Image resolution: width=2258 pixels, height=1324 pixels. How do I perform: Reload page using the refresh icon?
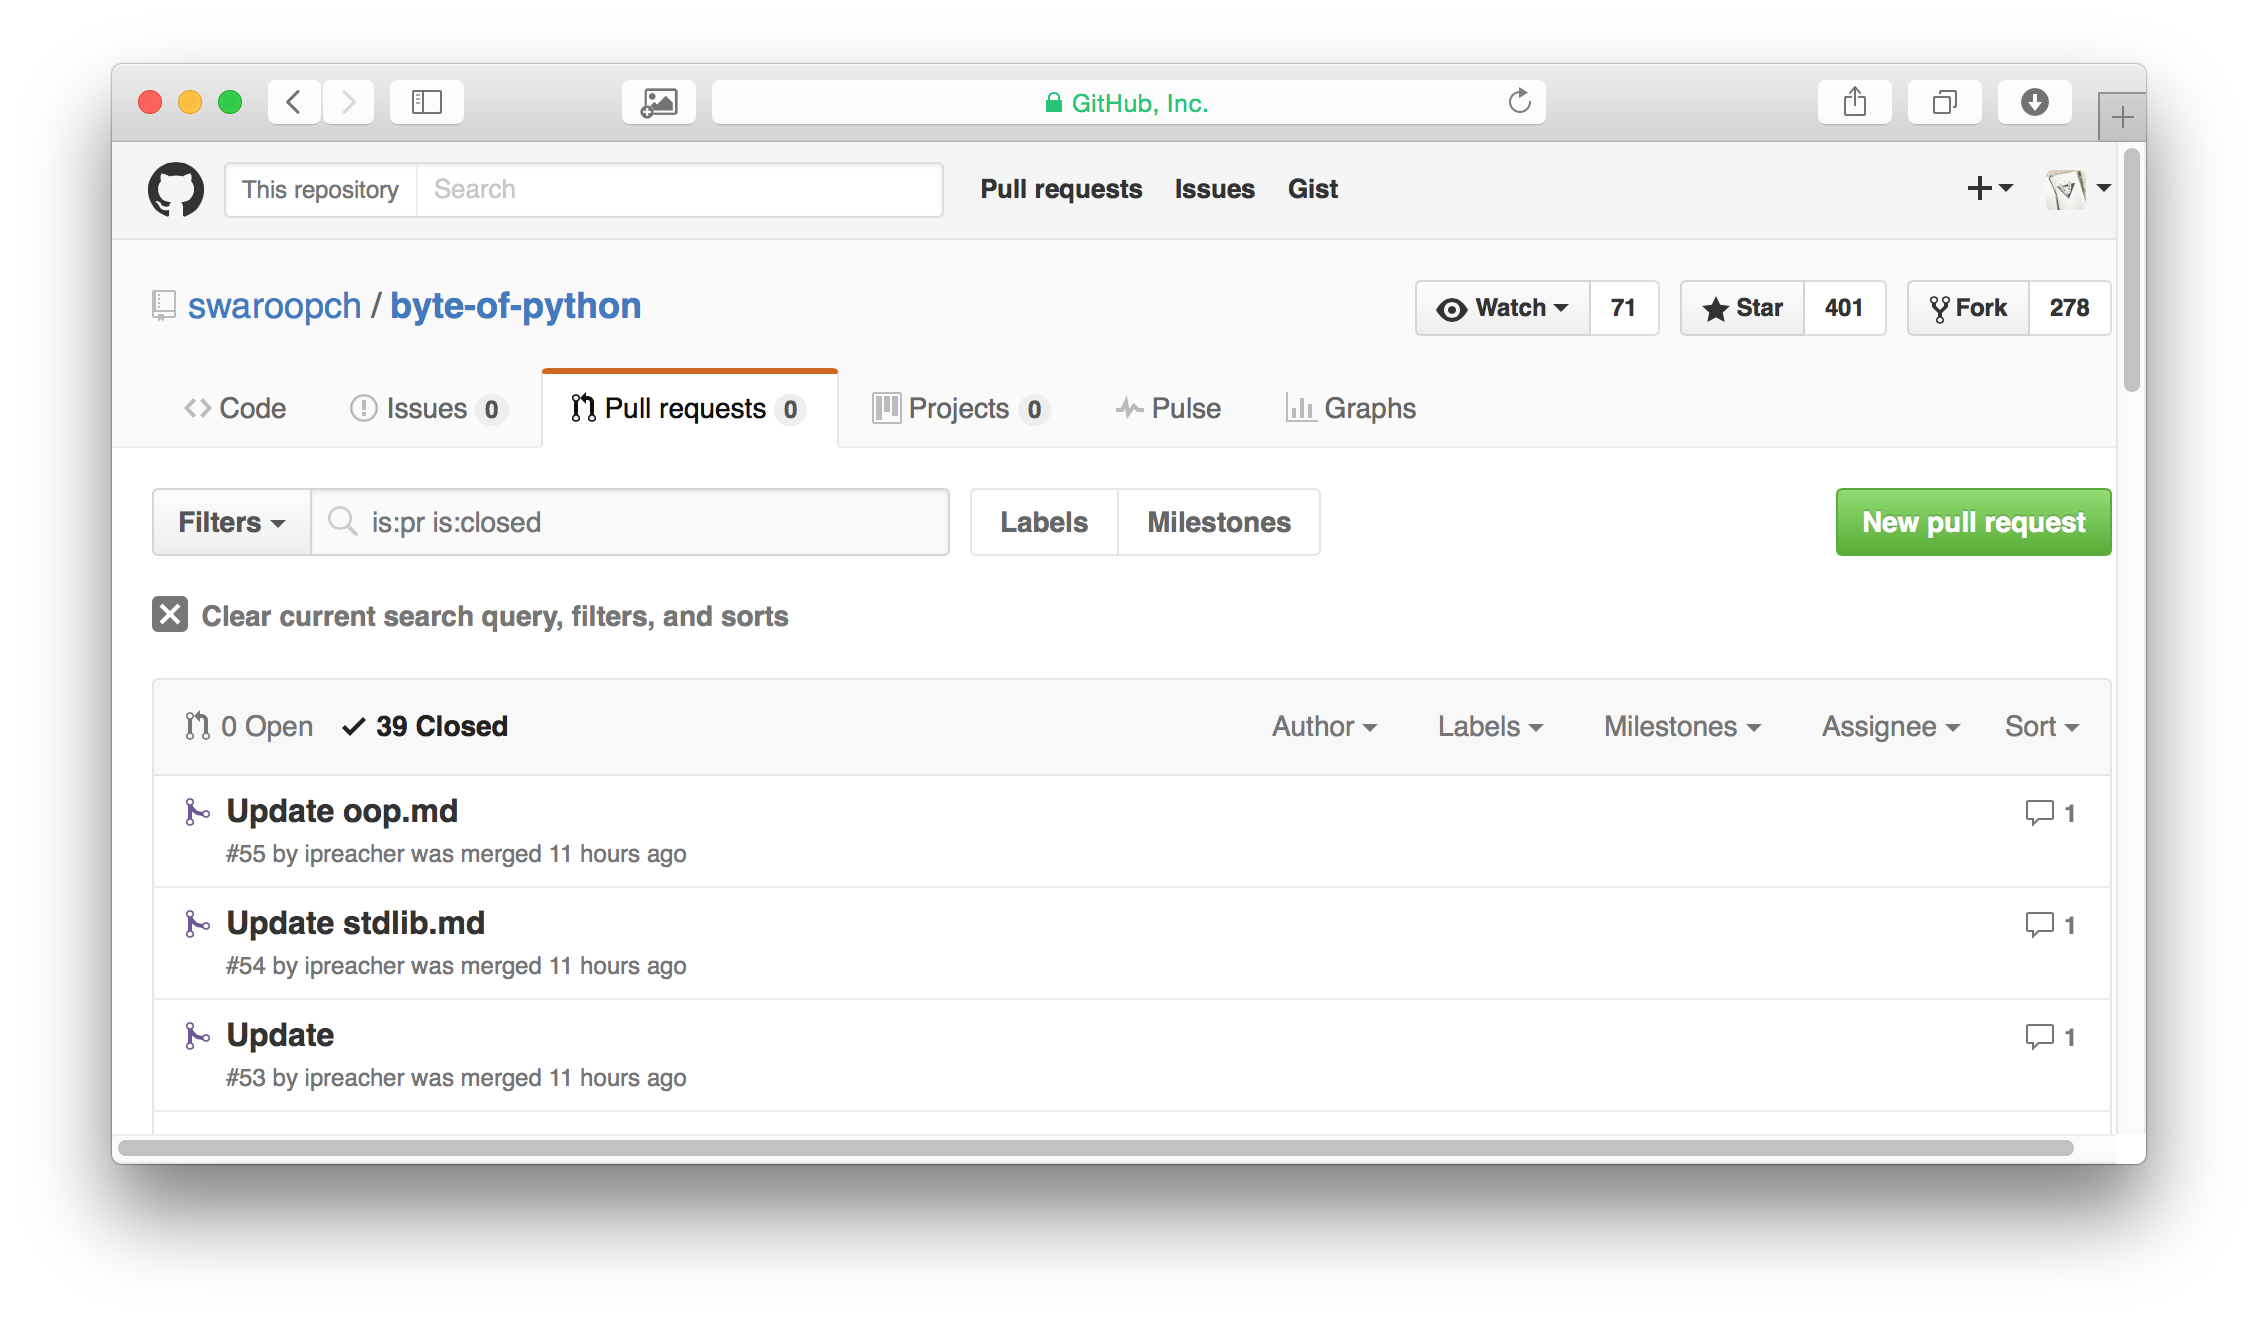click(1519, 102)
